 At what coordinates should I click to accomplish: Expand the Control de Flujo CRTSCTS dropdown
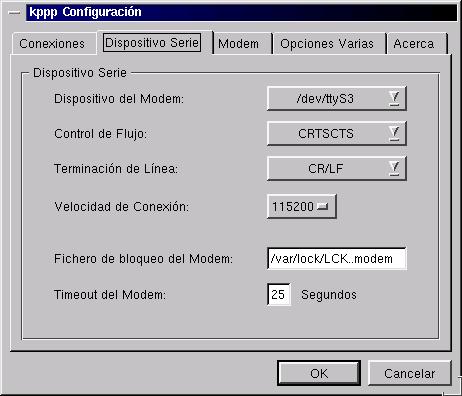point(337,134)
